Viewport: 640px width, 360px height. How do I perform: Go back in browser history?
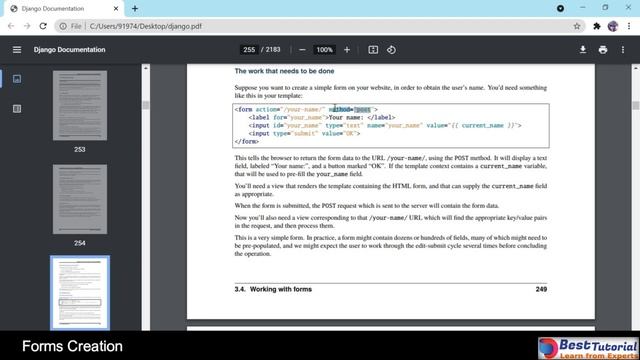point(11,26)
